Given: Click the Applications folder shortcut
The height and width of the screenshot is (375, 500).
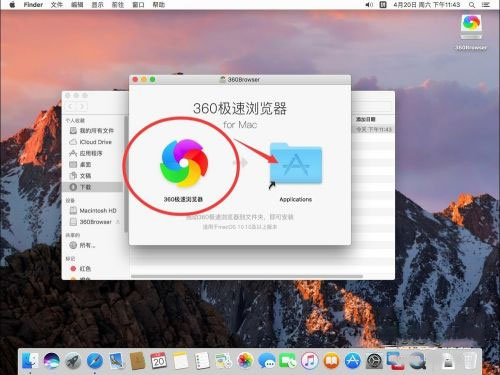Looking at the screenshot, I should pyautogui.click(x=296, y=163).
